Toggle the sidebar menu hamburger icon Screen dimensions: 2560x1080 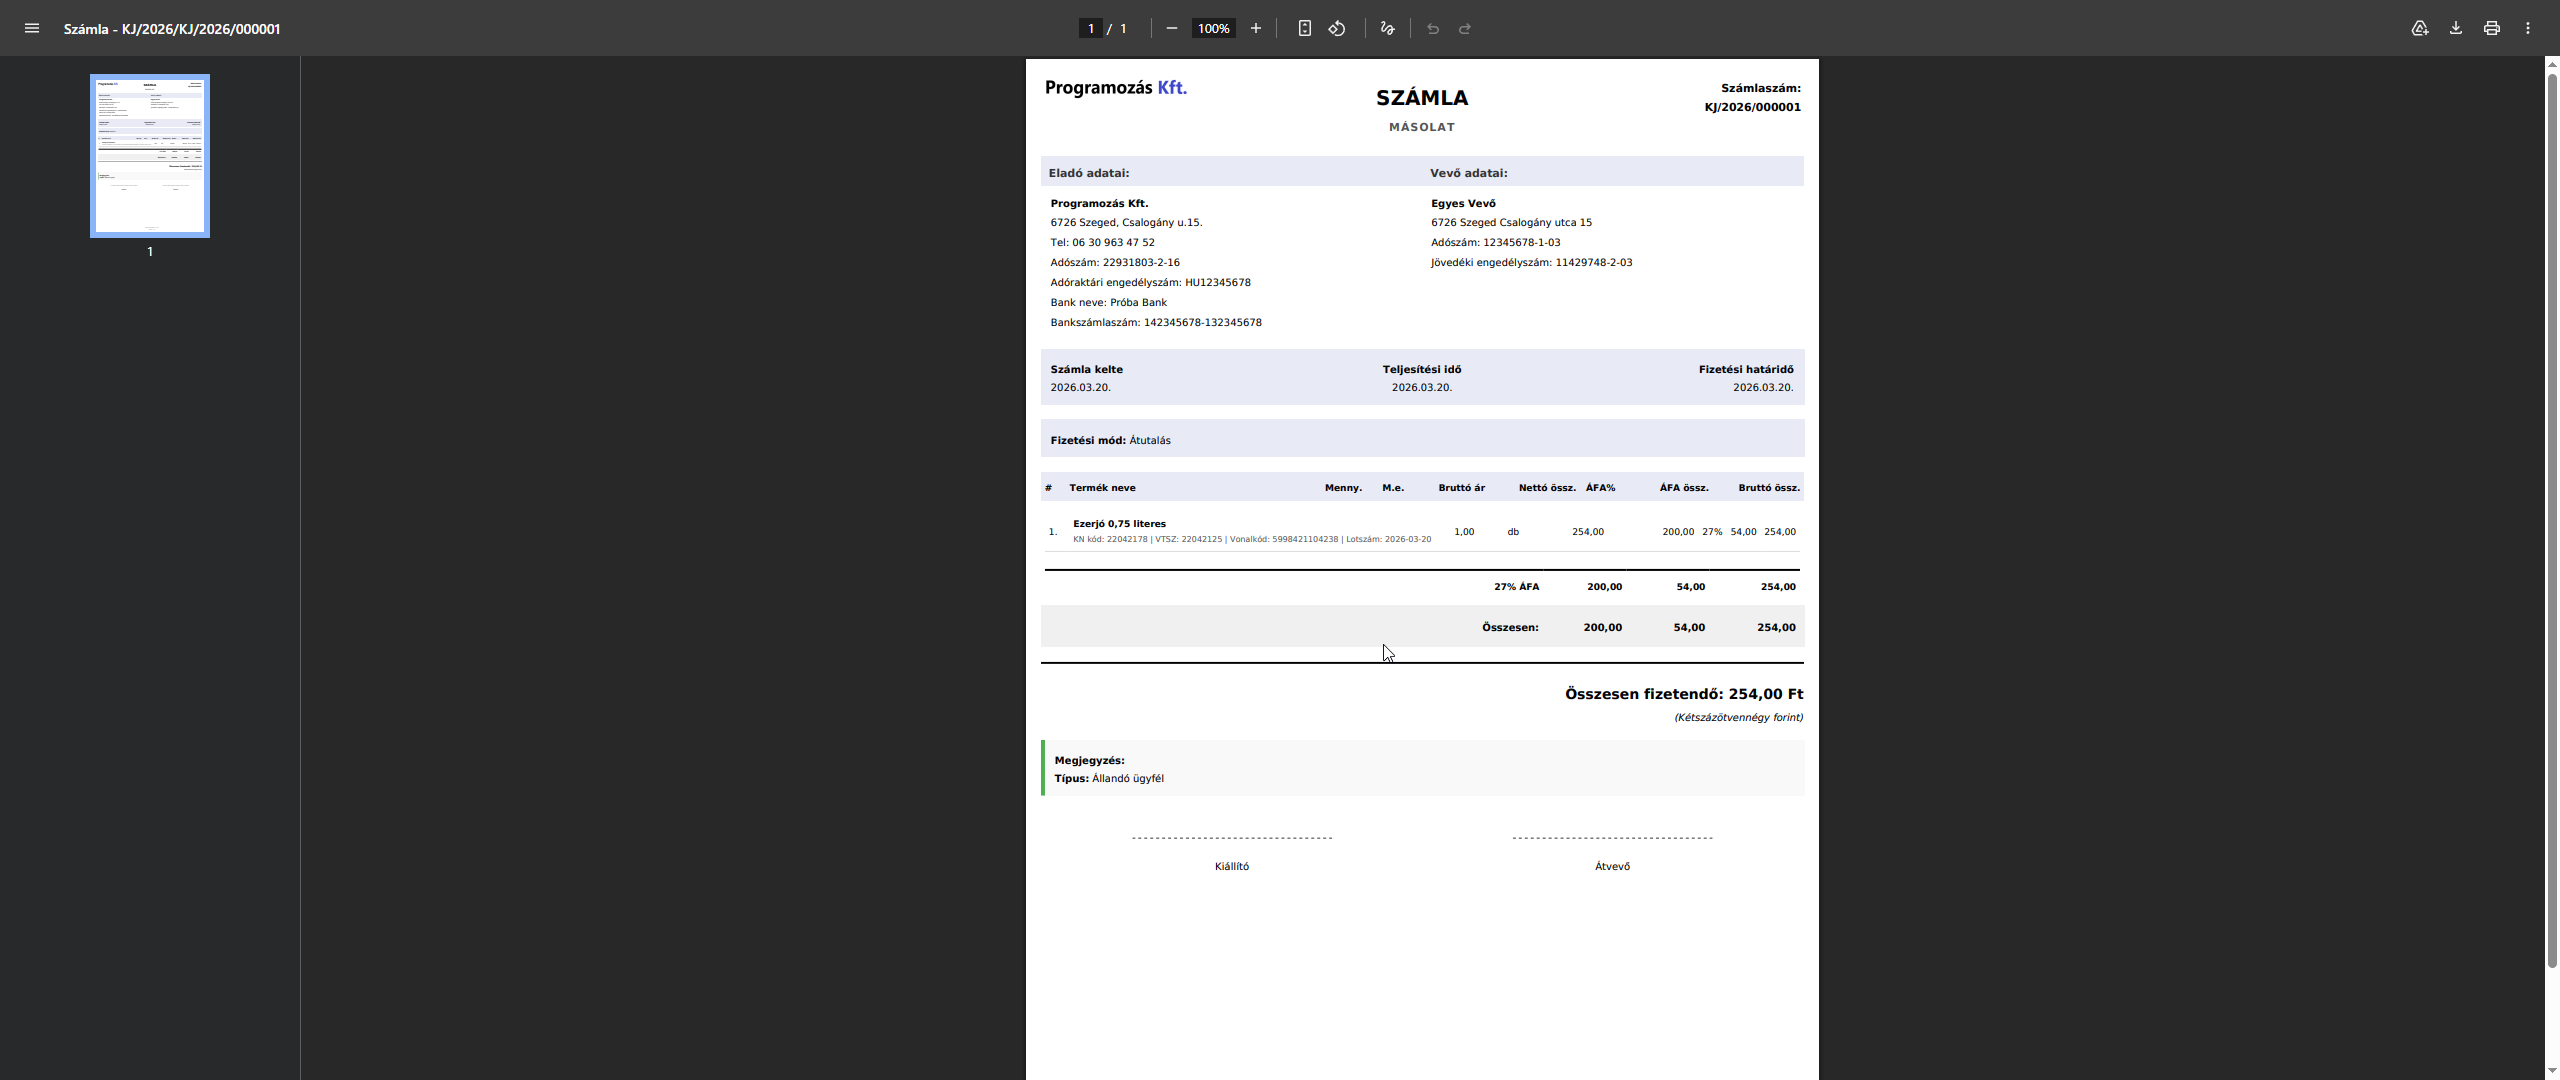32,28
